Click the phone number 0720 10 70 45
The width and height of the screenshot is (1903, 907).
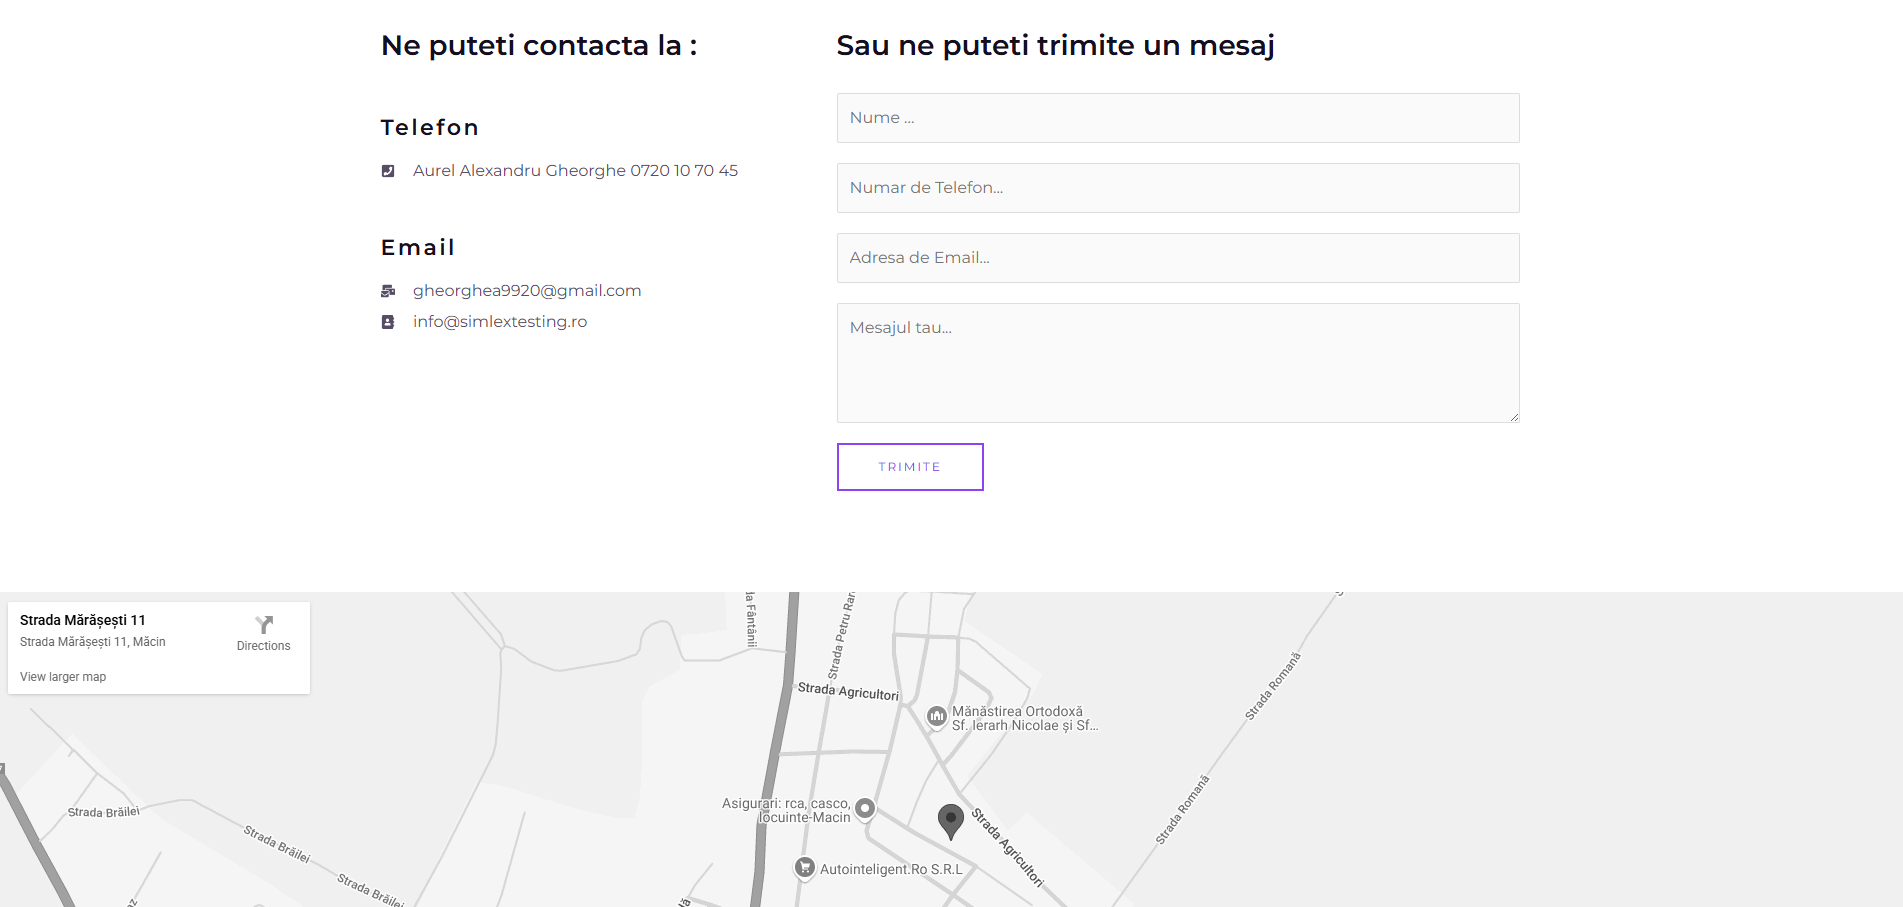click(x=684, y=171)
